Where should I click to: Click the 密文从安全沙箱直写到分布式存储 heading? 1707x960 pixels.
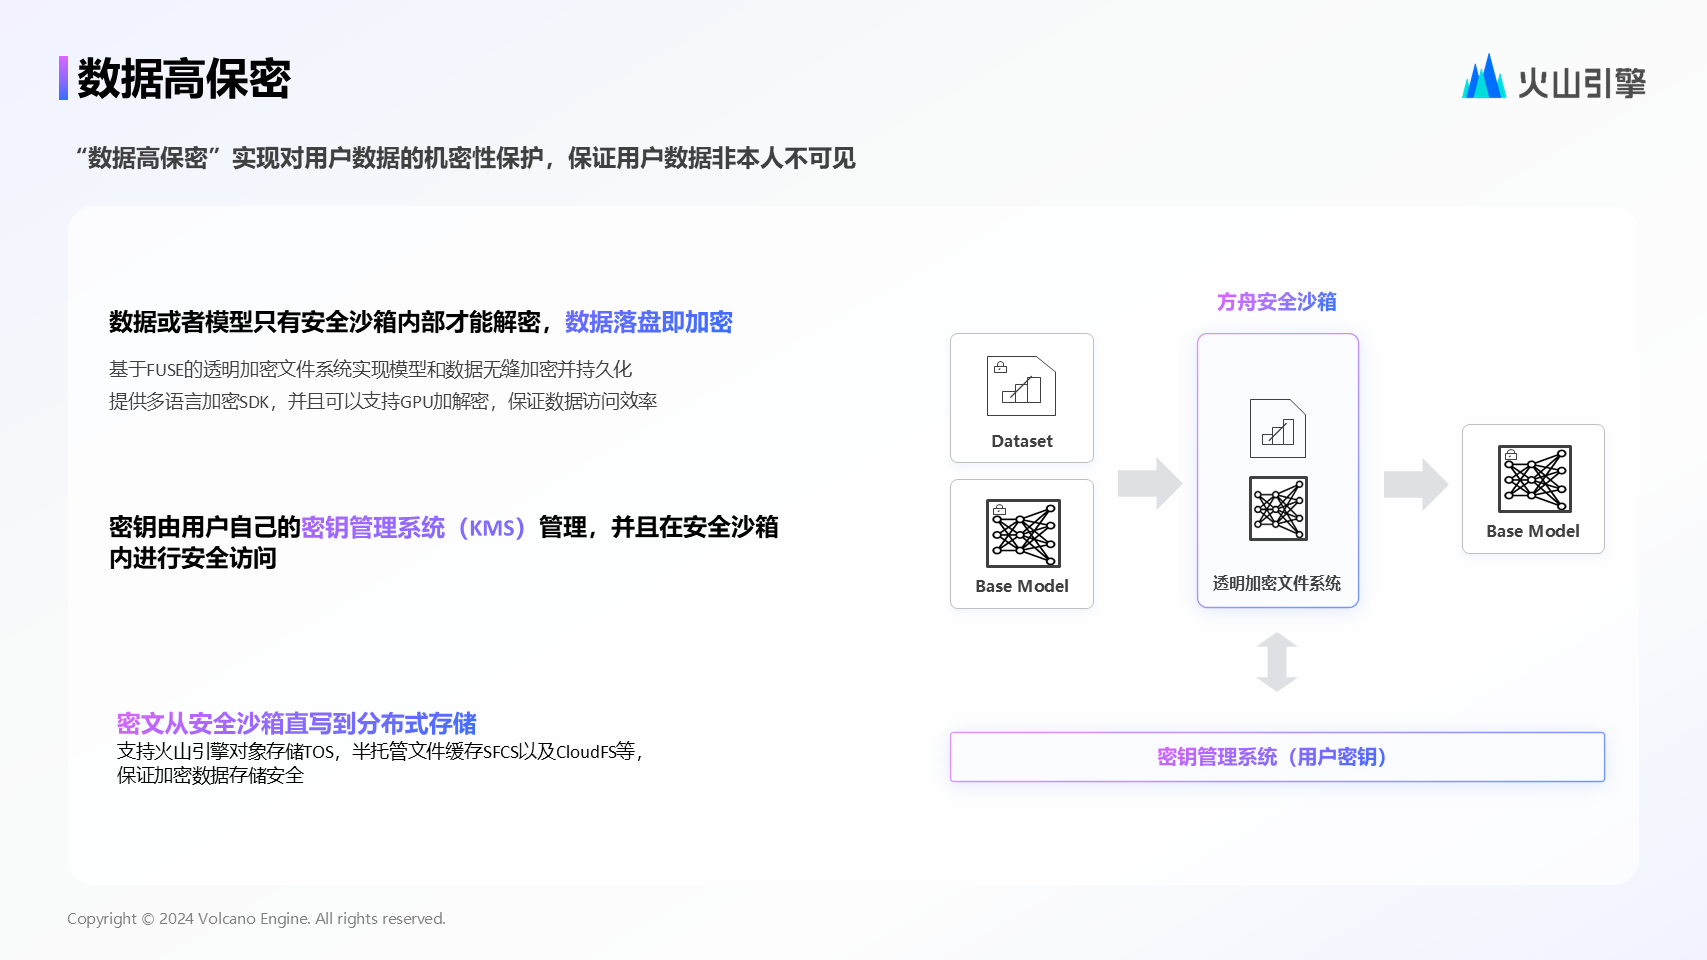click(x=297, y=723)
